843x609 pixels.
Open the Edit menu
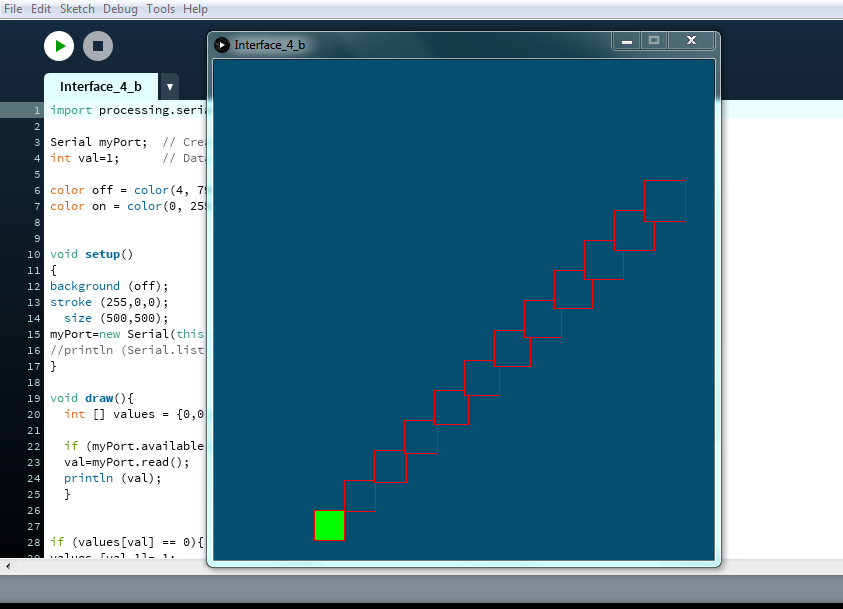coord(41,9)
